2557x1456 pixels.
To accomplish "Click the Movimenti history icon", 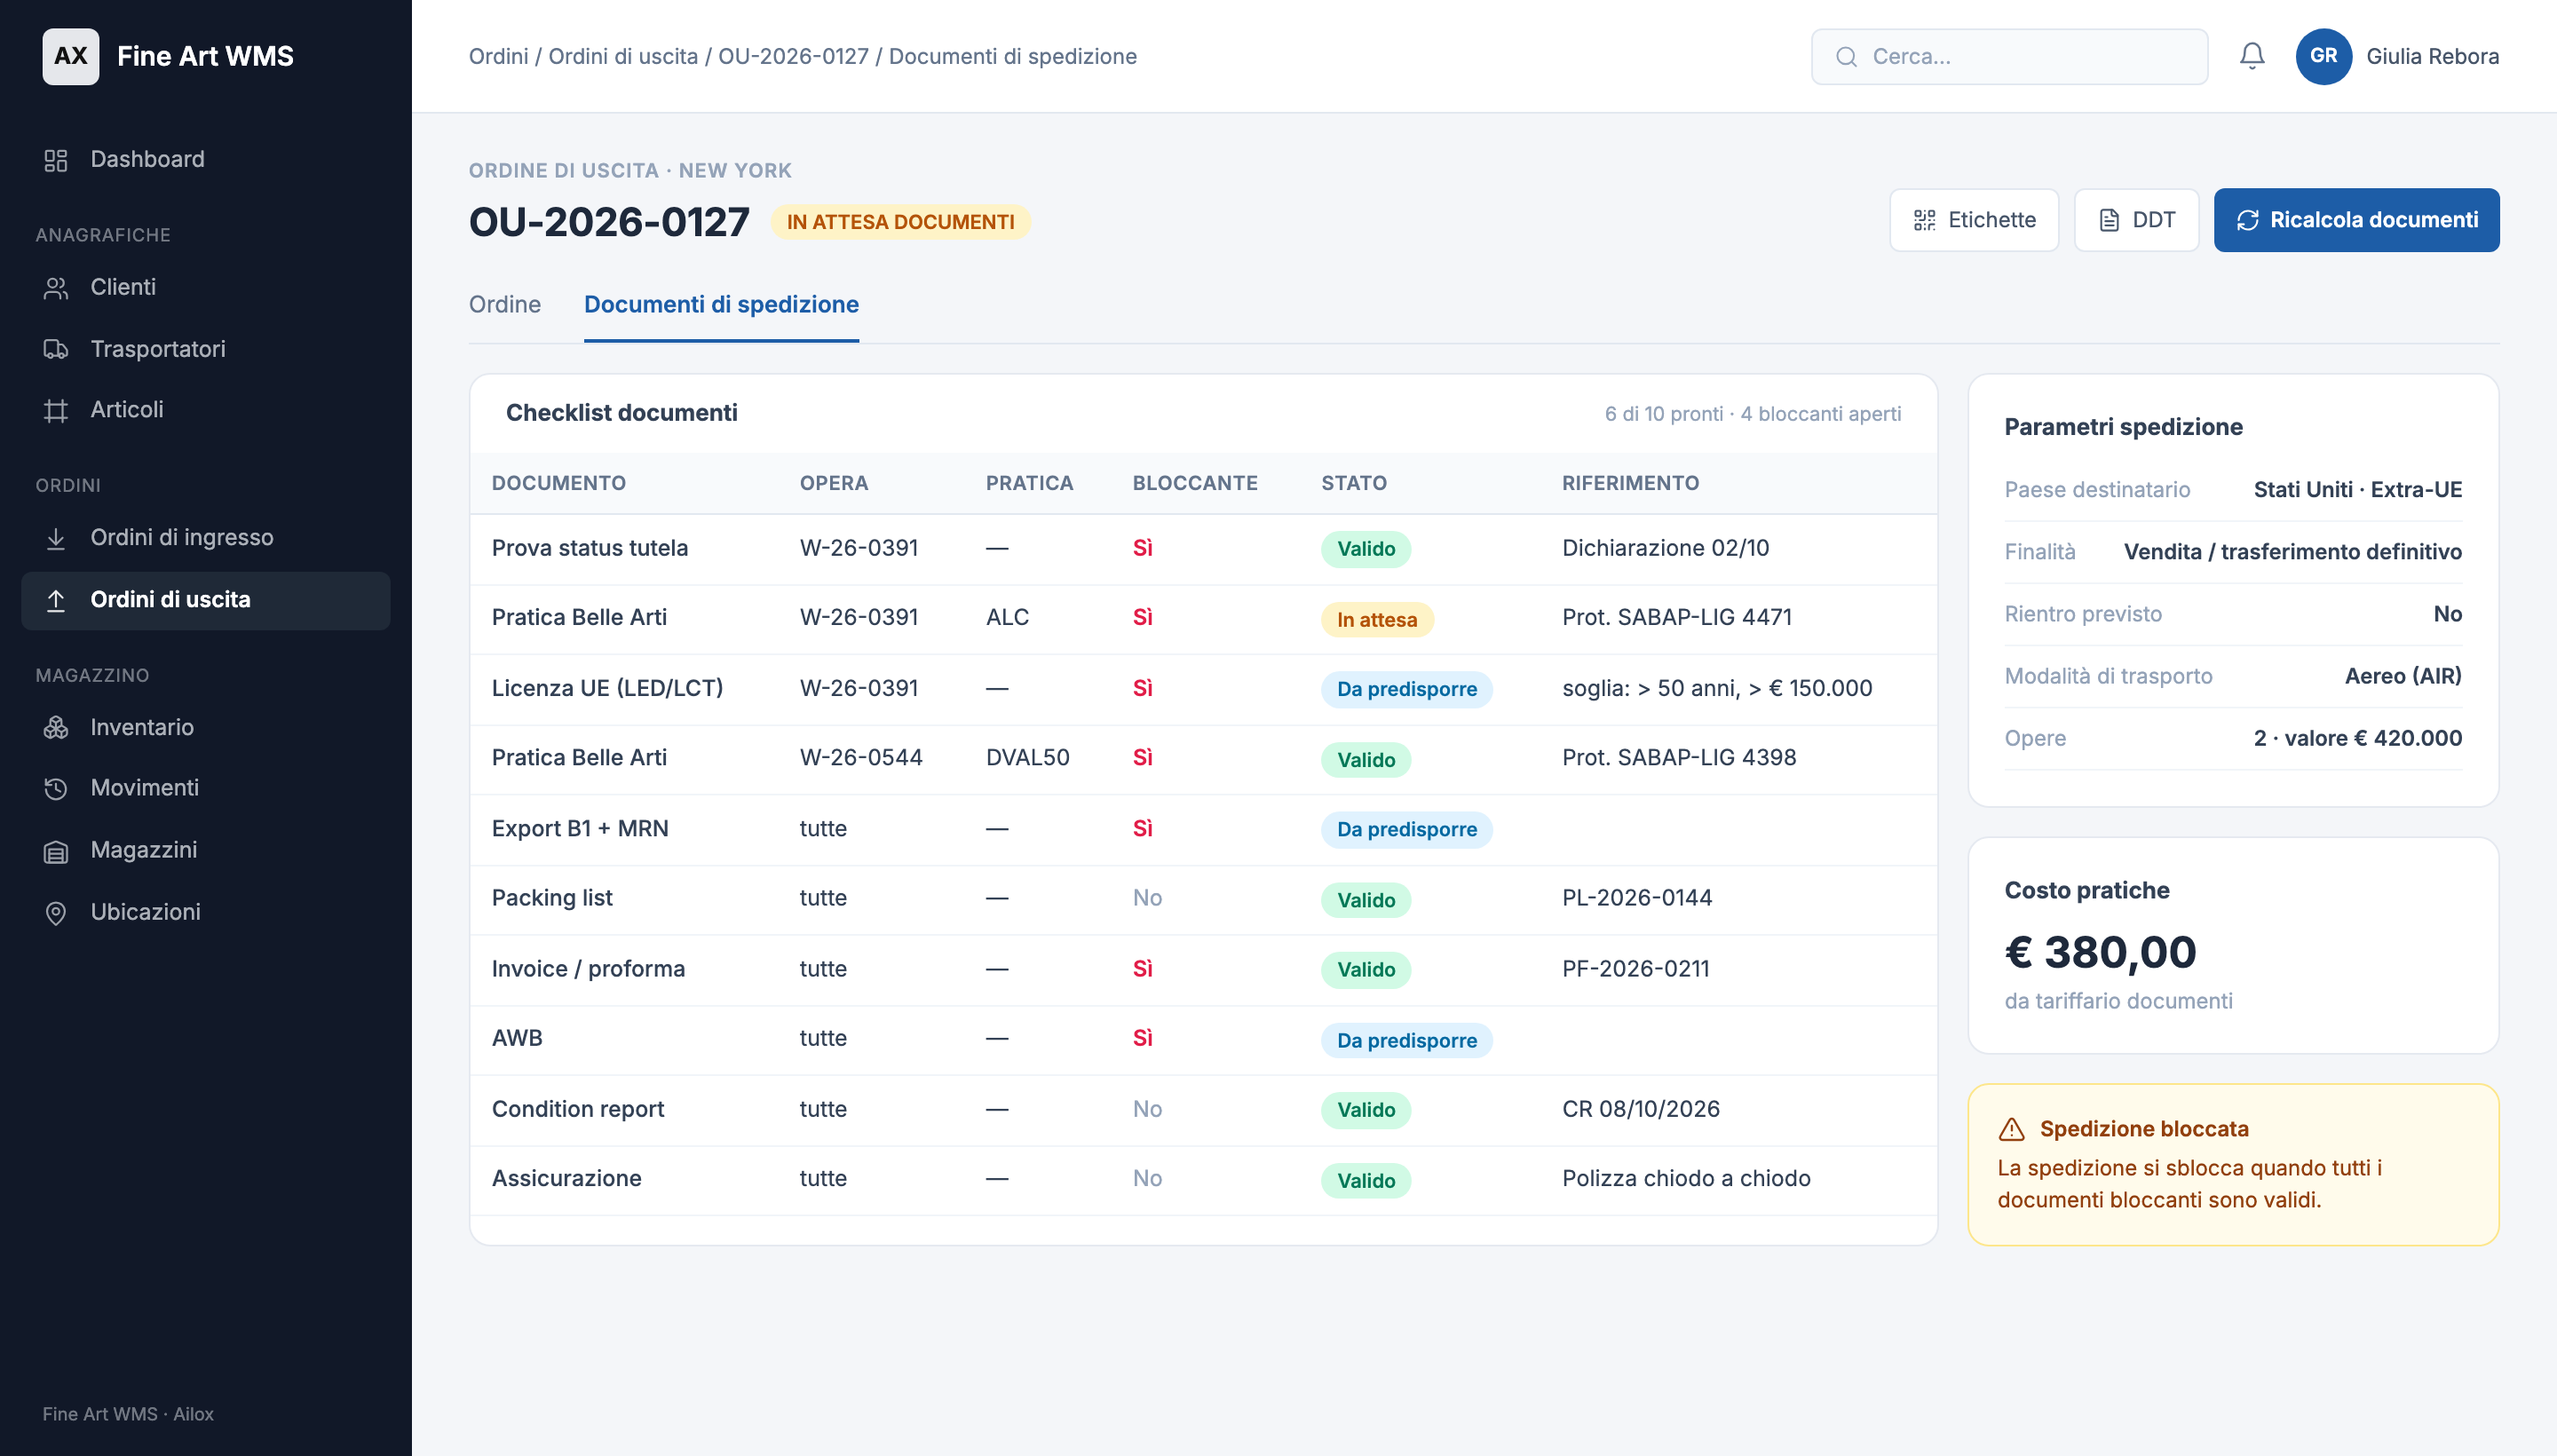I will 56,788.
